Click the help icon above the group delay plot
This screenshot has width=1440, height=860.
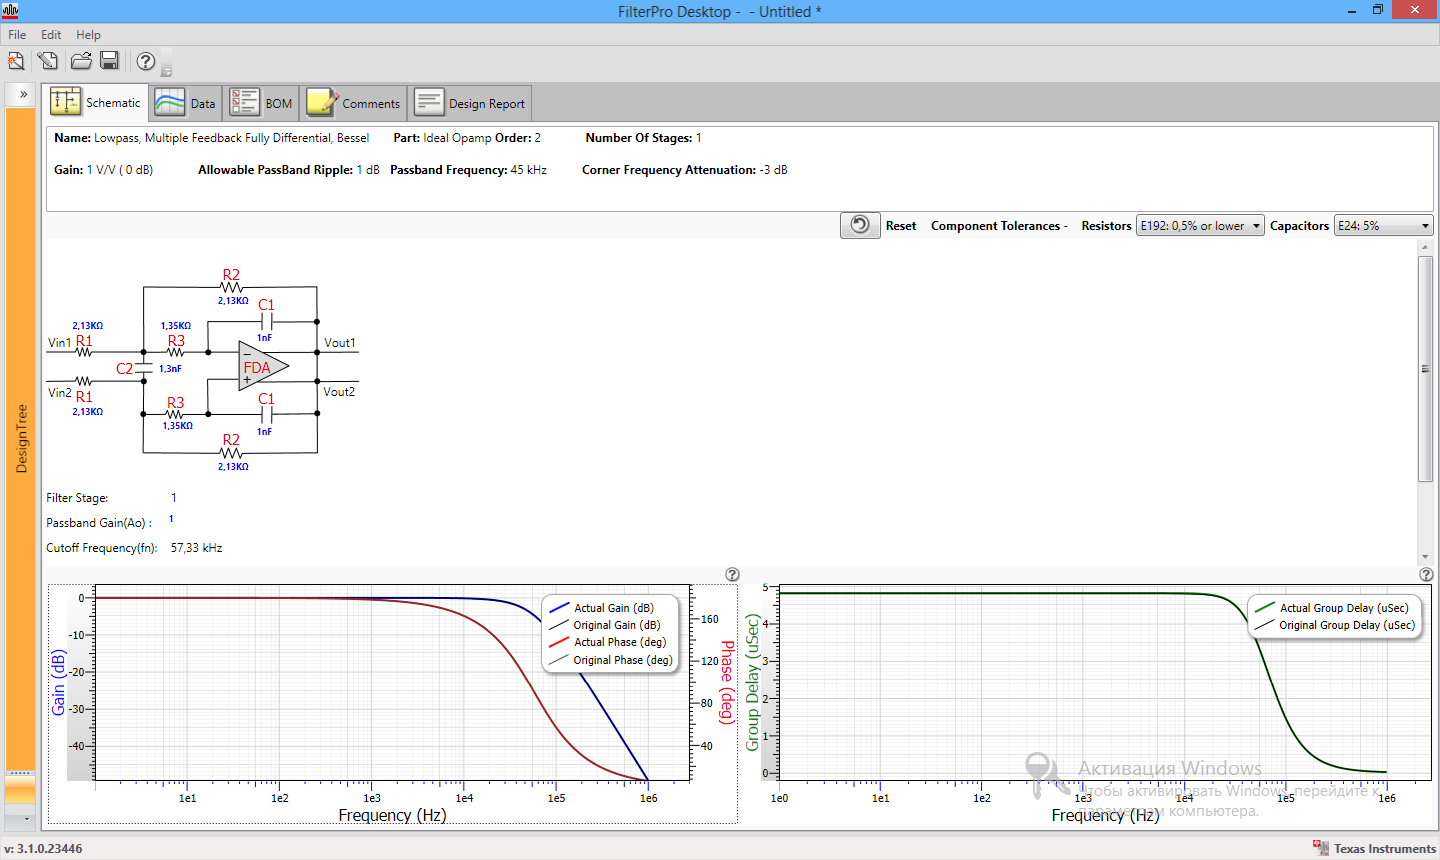(x=1426, y=574)
